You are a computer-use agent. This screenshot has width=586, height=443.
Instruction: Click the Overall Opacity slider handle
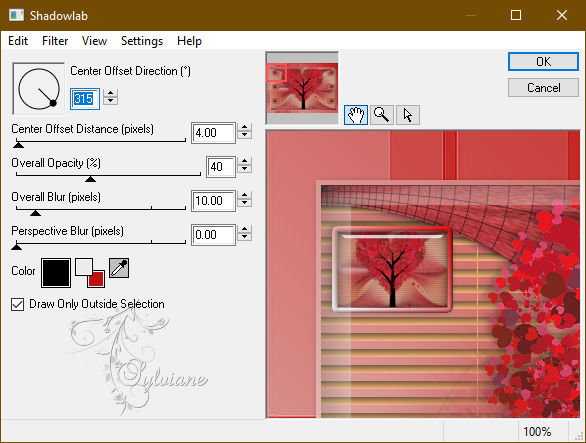pos(90,179)
